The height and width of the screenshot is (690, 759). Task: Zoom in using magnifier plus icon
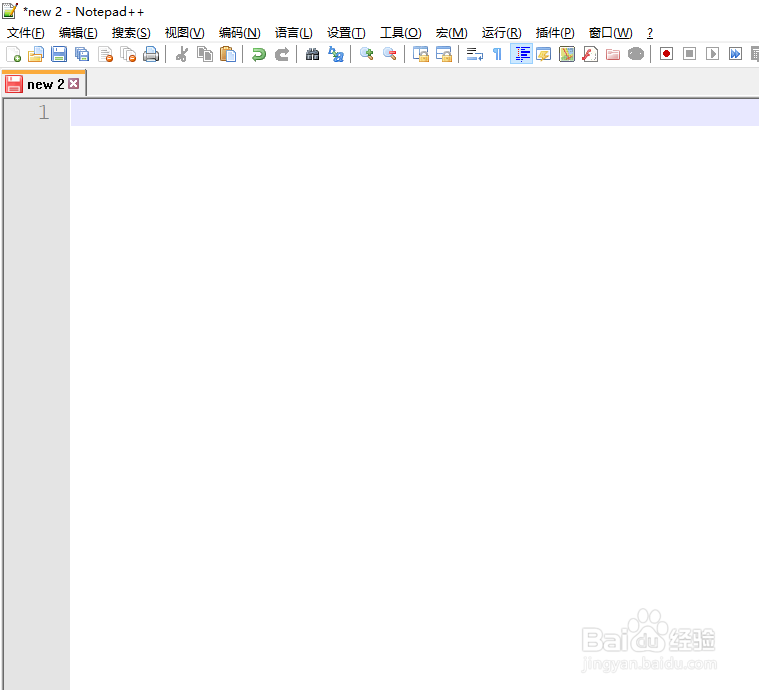click(x=366, y=54)
